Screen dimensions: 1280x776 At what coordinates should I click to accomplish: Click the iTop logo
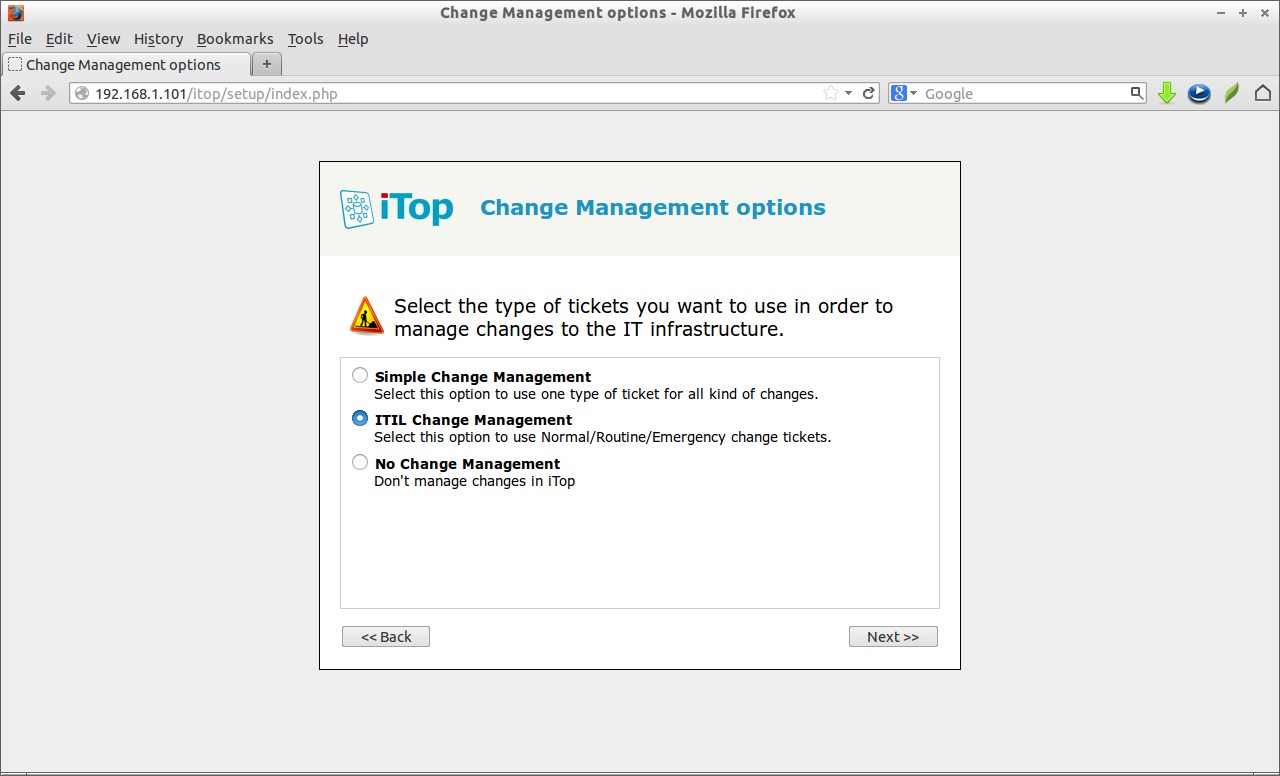point(397,208)
